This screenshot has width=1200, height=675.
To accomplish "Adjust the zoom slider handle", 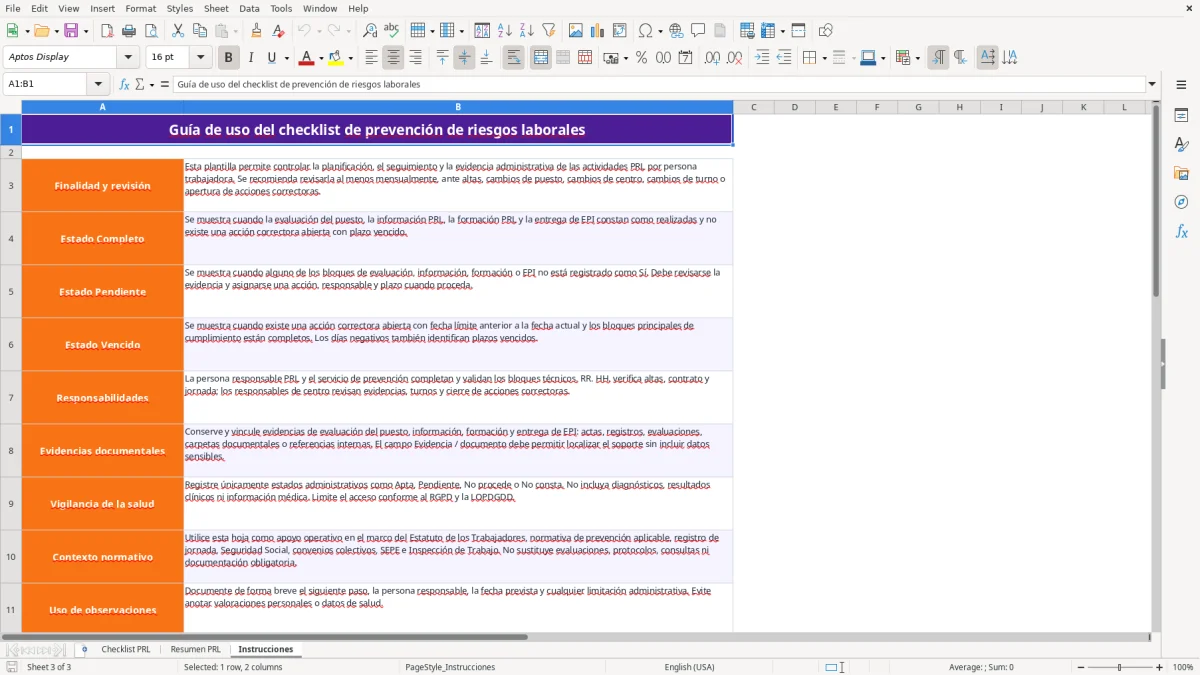I will click(x=1120, y=667).
